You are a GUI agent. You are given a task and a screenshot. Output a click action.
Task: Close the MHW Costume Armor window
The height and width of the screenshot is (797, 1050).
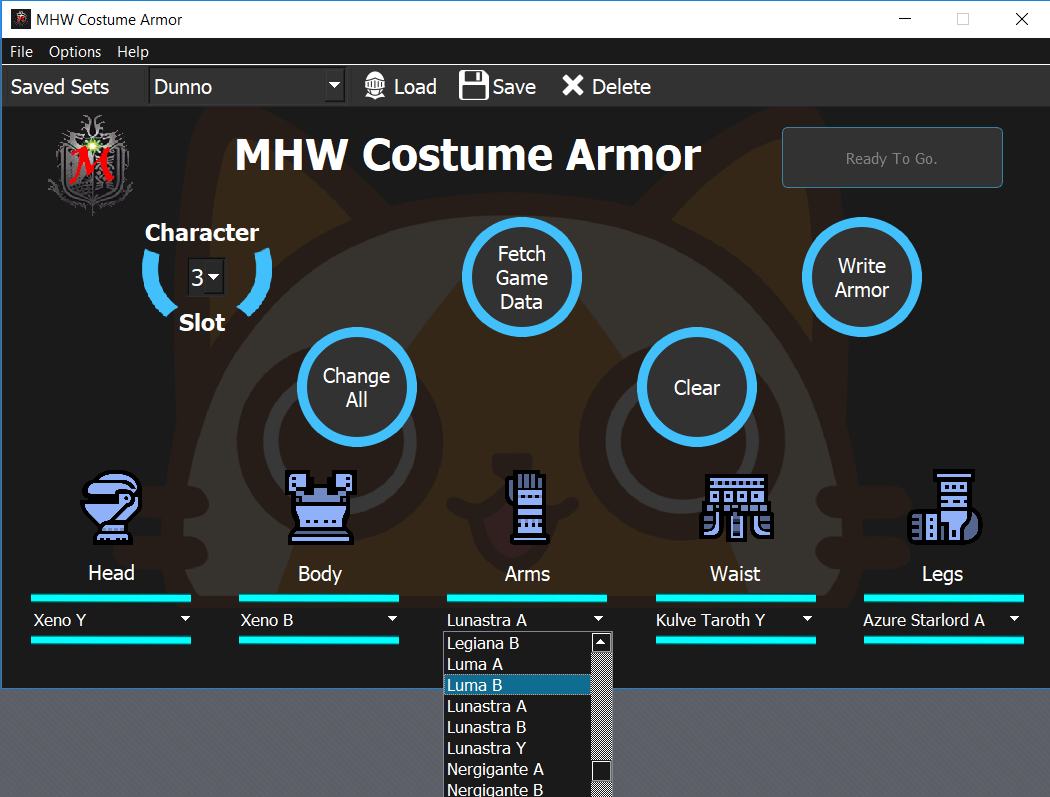tap(1021, 19)
